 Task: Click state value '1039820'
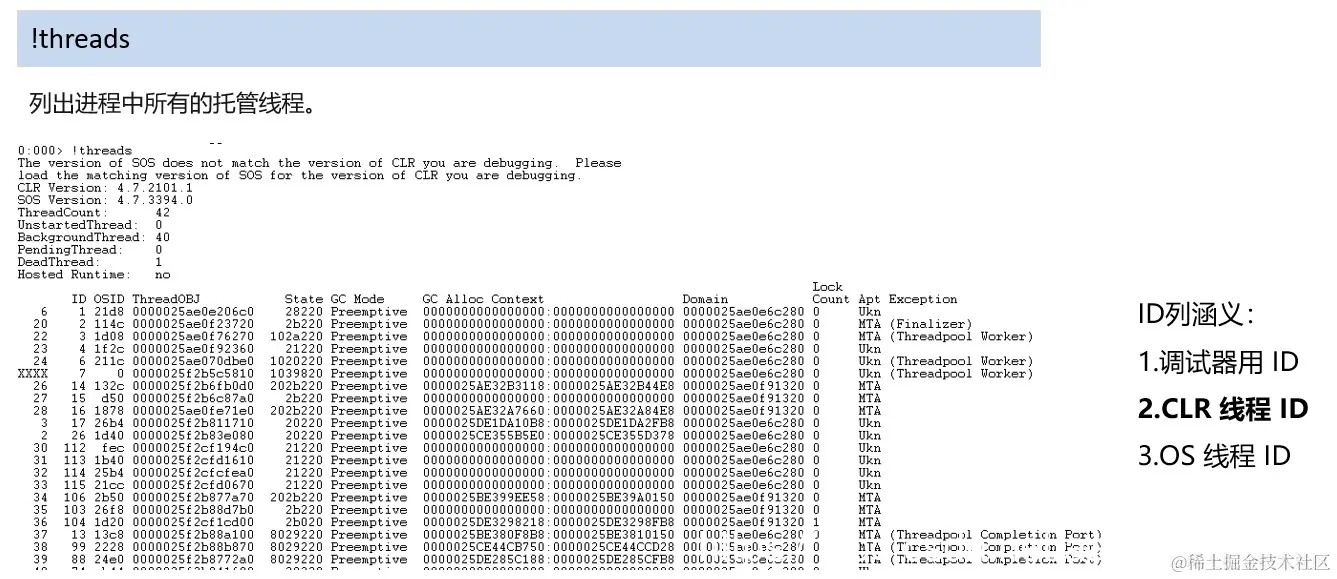coord(297,373)
